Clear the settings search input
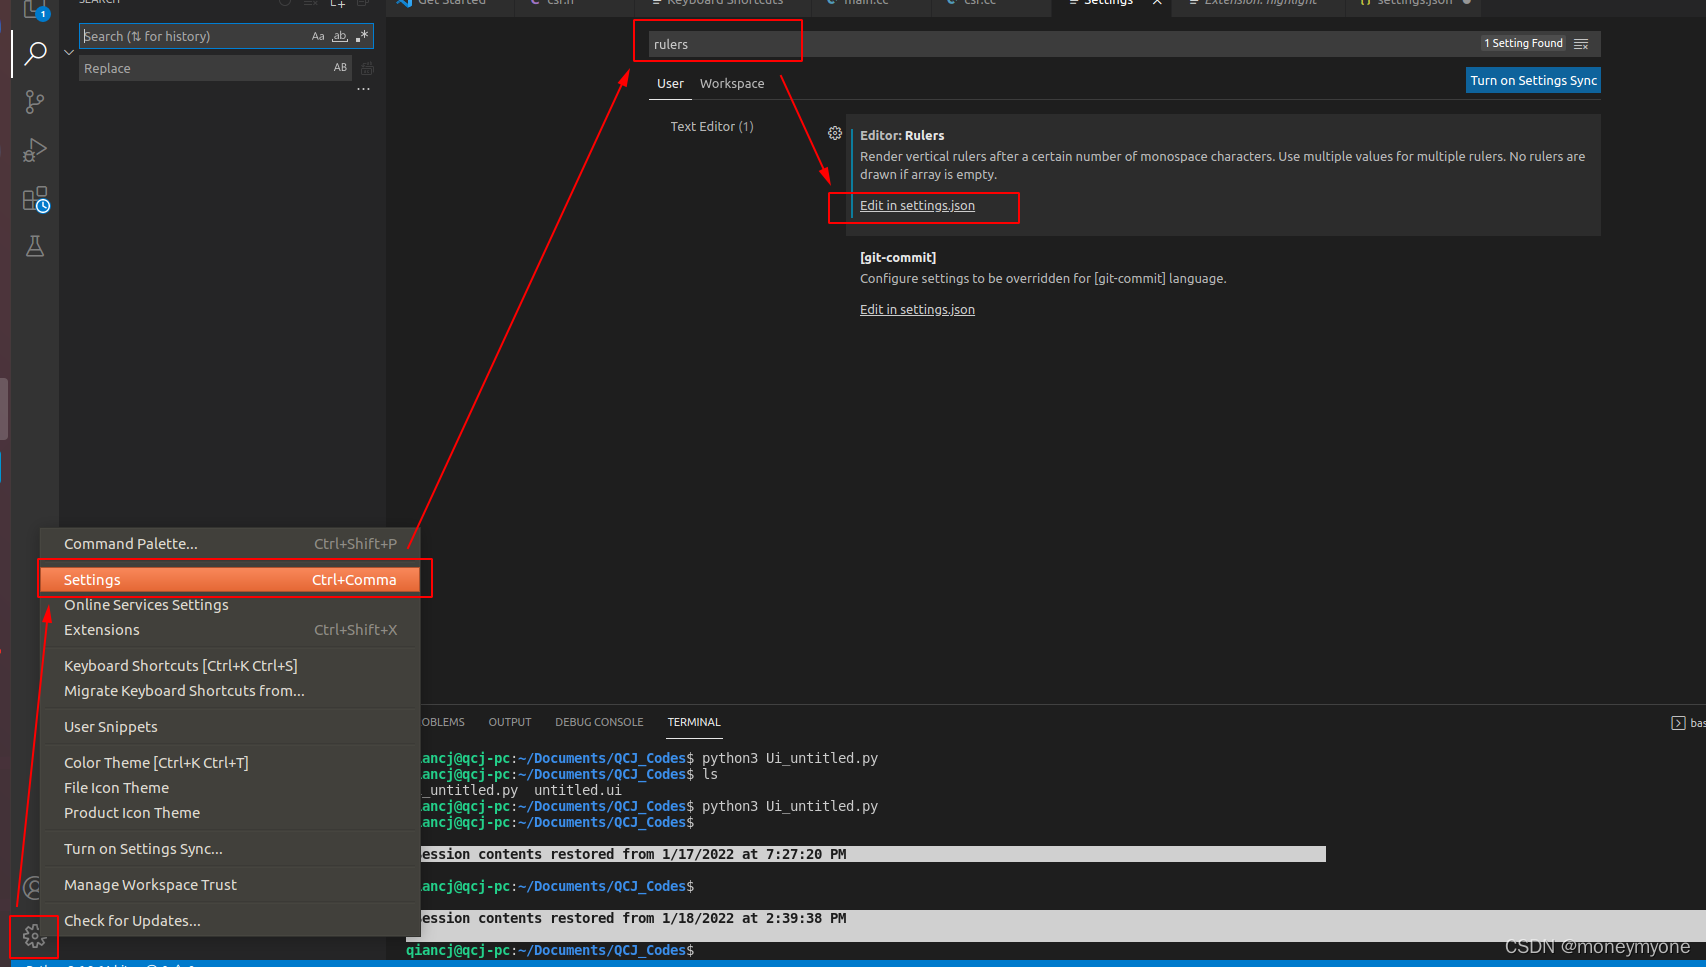 tap(1581, 44)
